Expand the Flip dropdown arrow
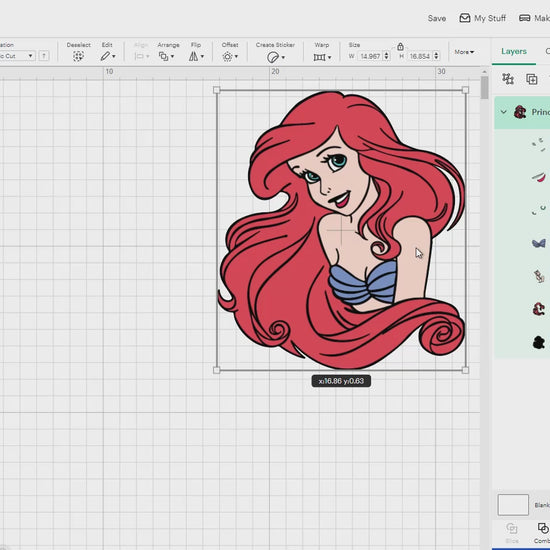Viewport: 550px width, 550px height. point(202,56)
